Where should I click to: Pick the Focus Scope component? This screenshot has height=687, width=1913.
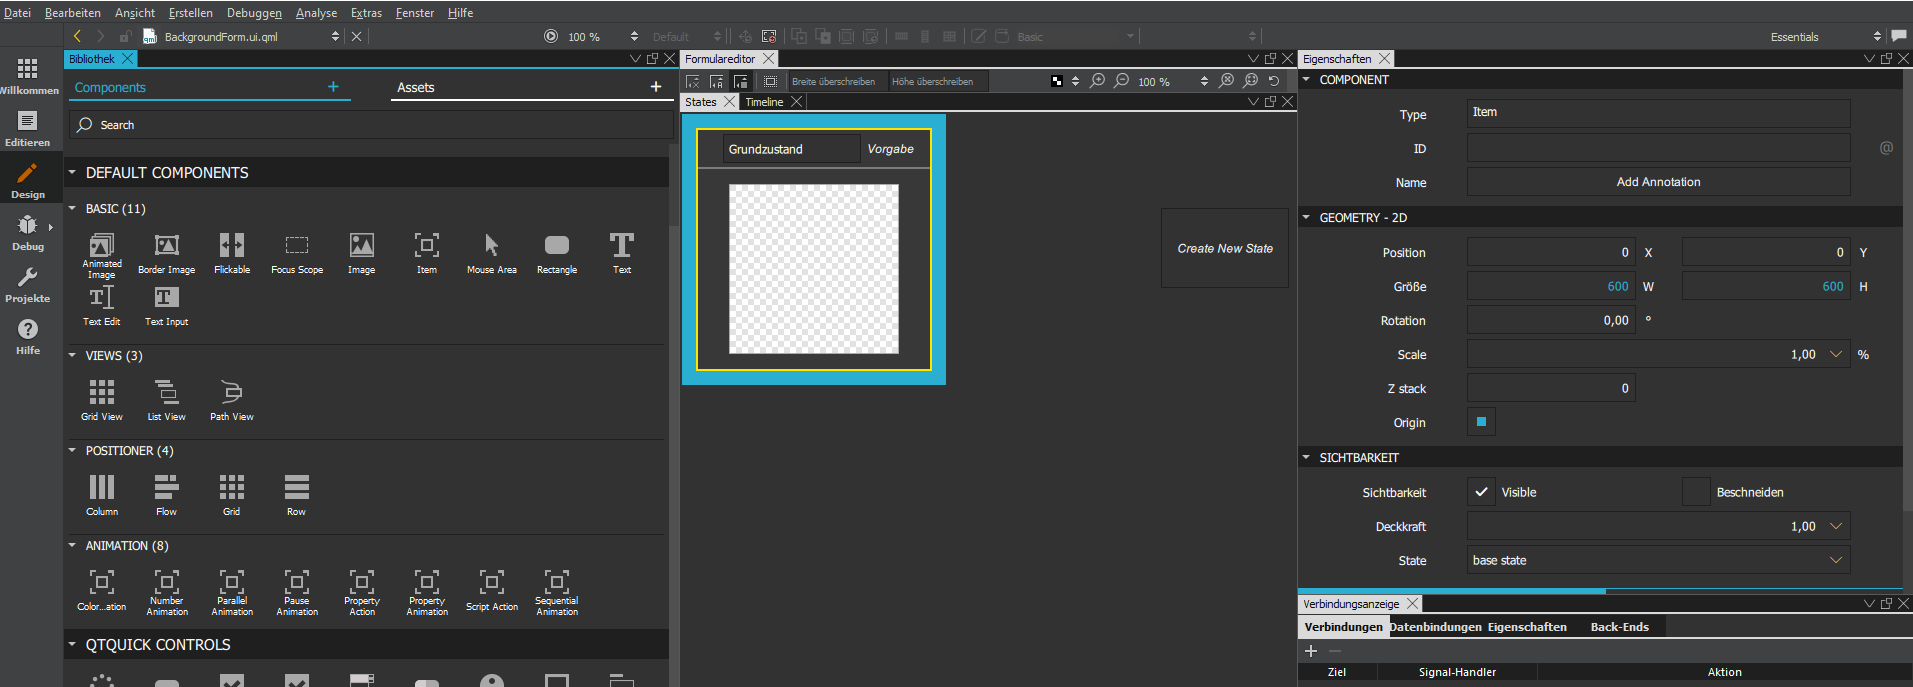pyautogui.click(x=297, y=254)
